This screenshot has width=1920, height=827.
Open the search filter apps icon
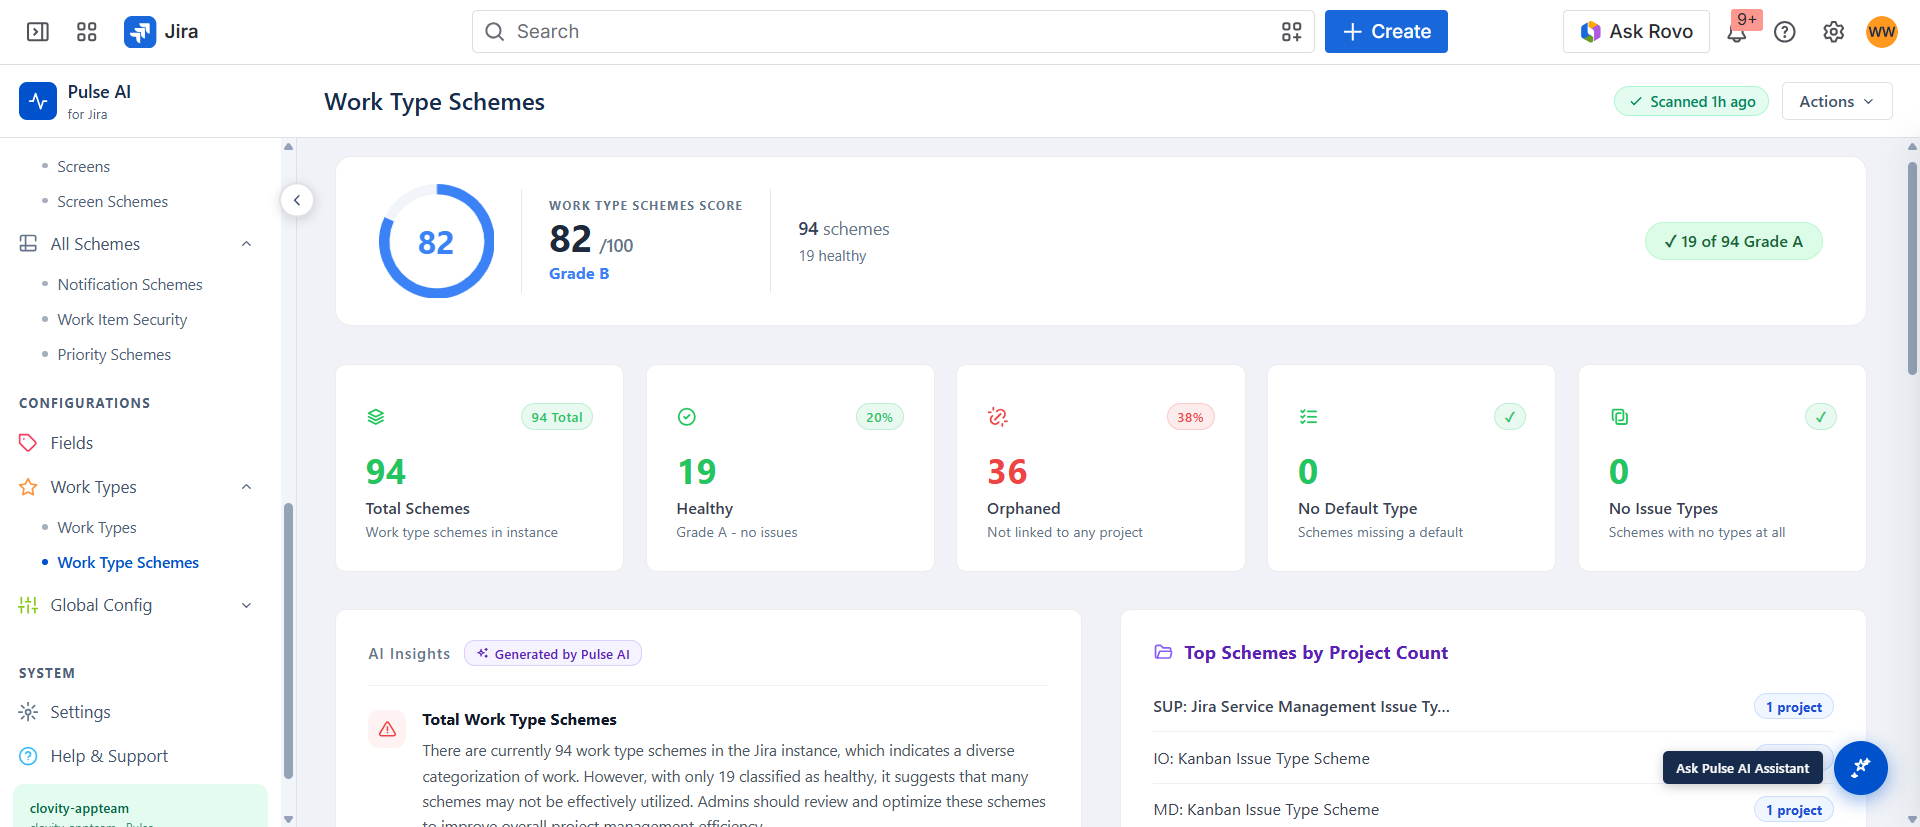(1292, 32)
